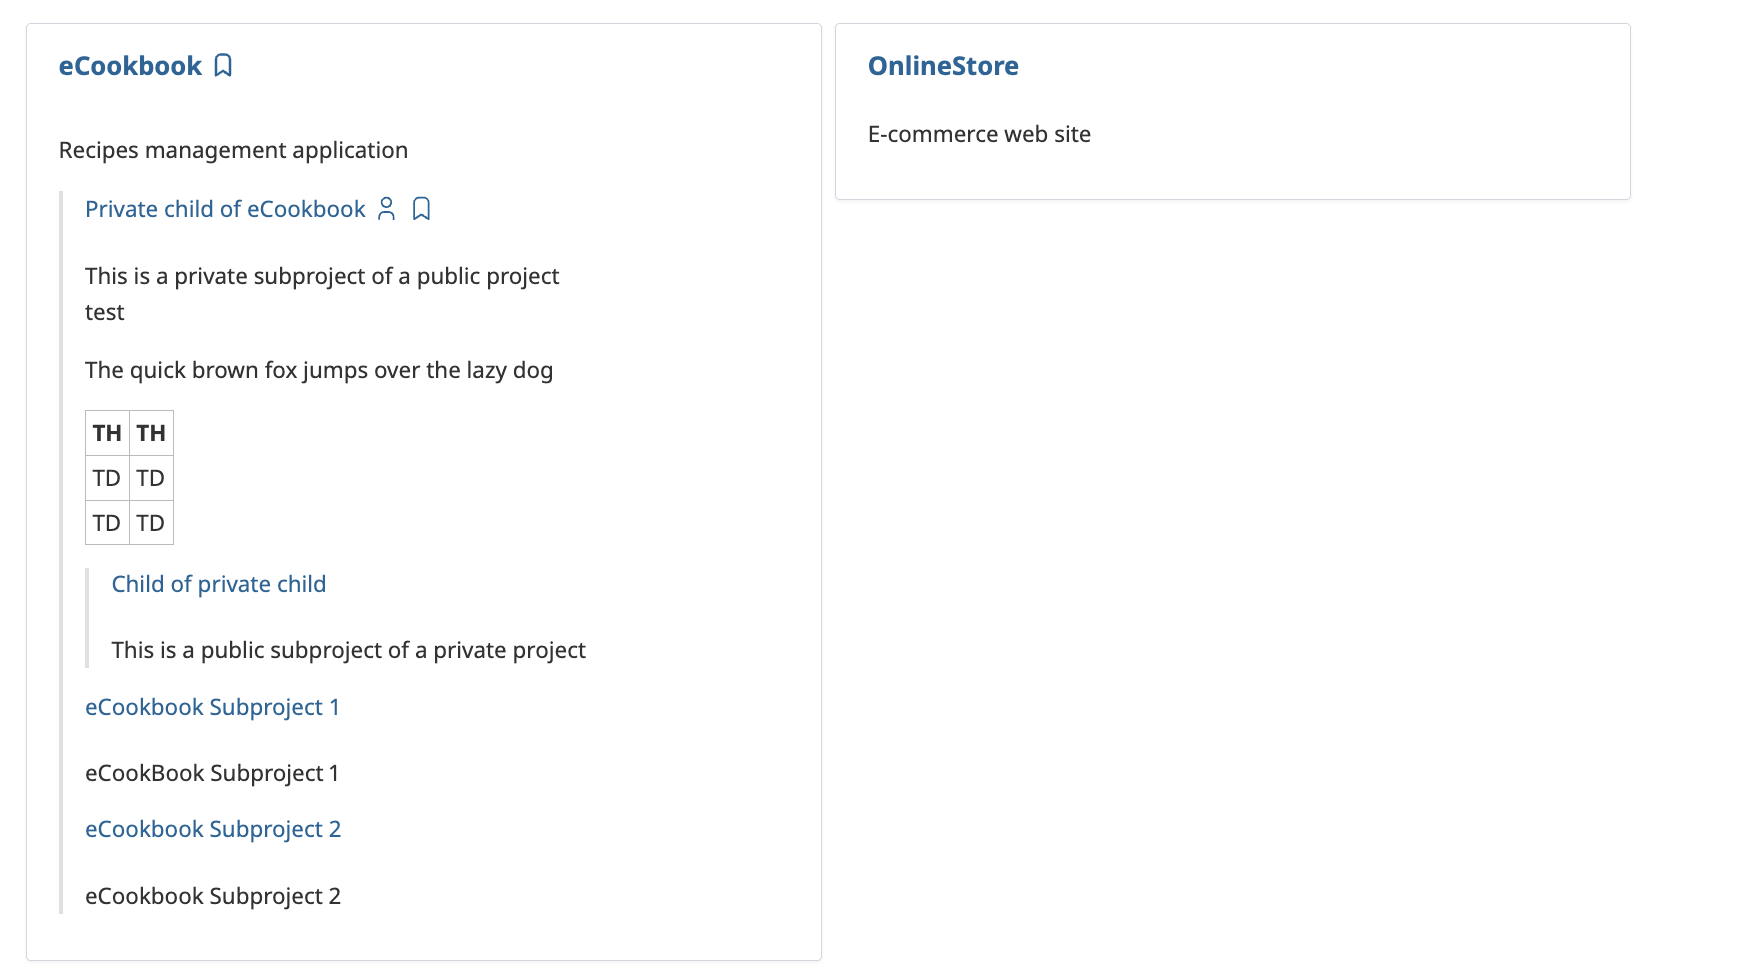
Task: Open the blue eCookbook Subproject 2 link
Action: (x=213, y=829)
